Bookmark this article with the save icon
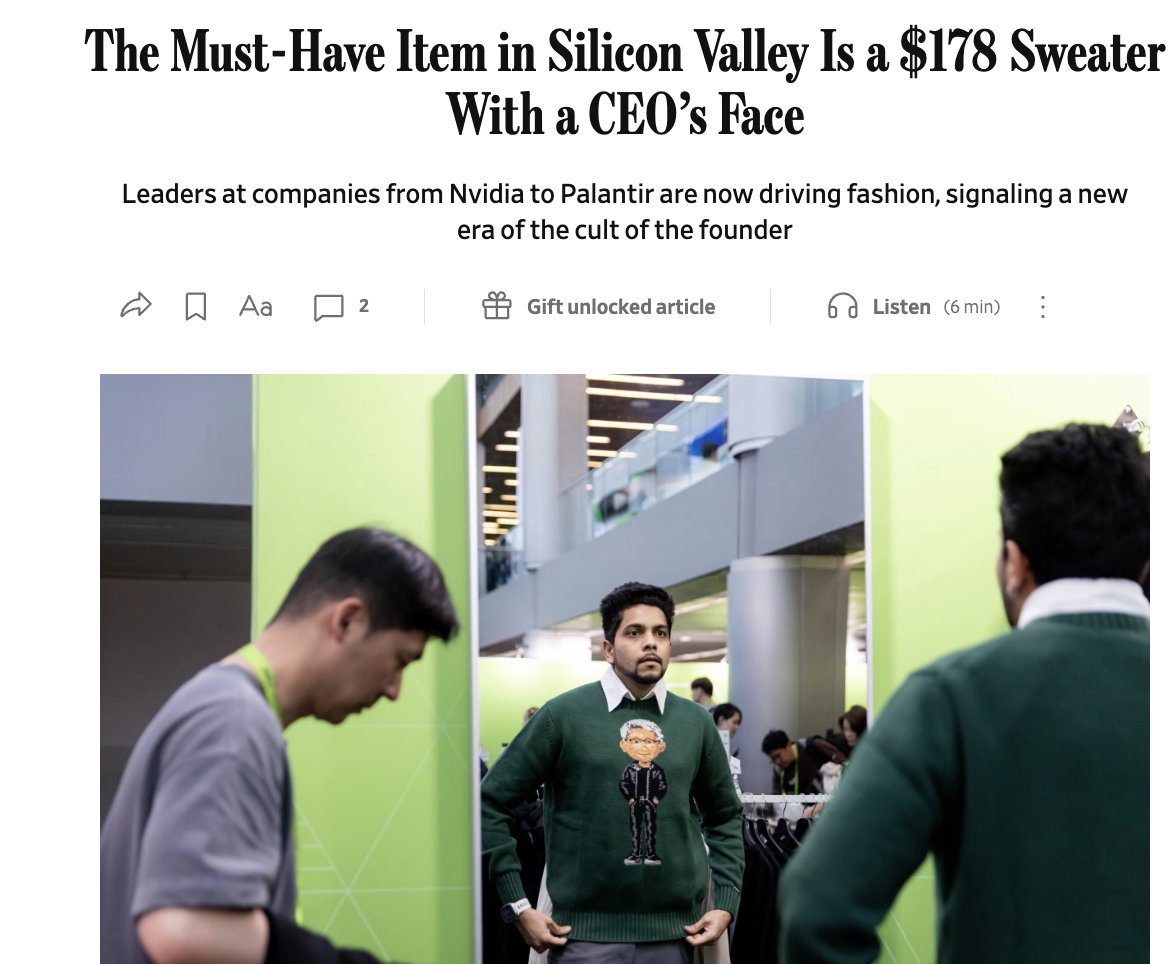 196,306
